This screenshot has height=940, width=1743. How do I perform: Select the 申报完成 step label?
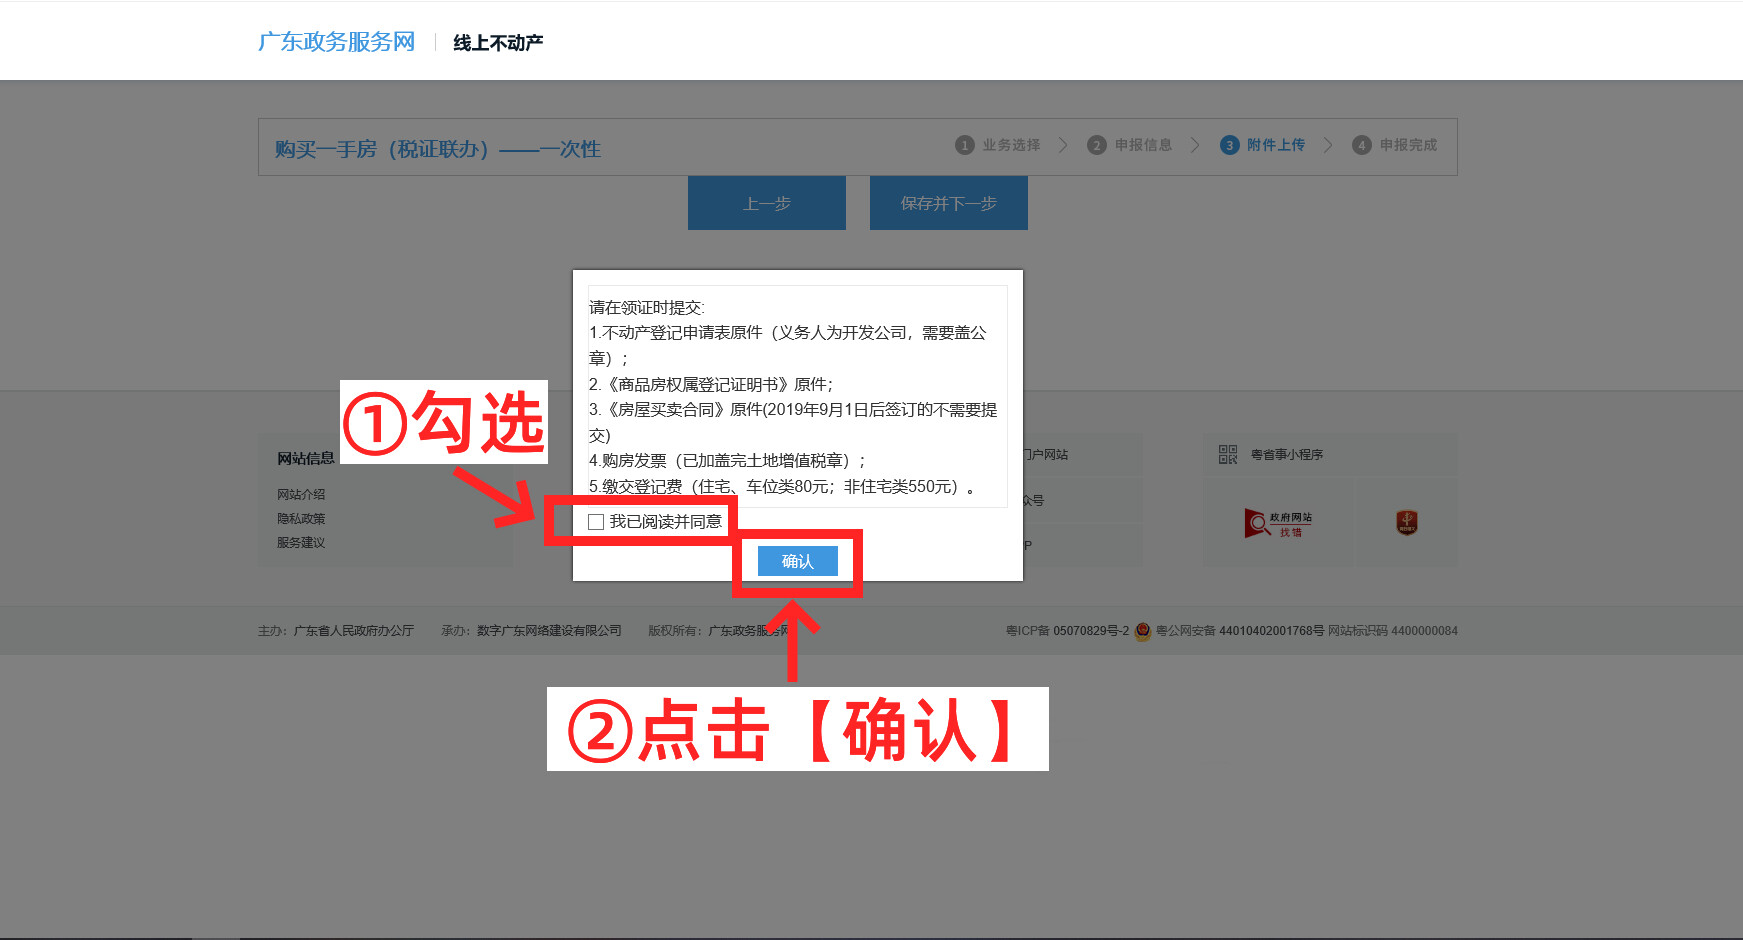pyautogui.click(x=1408, y=145)
